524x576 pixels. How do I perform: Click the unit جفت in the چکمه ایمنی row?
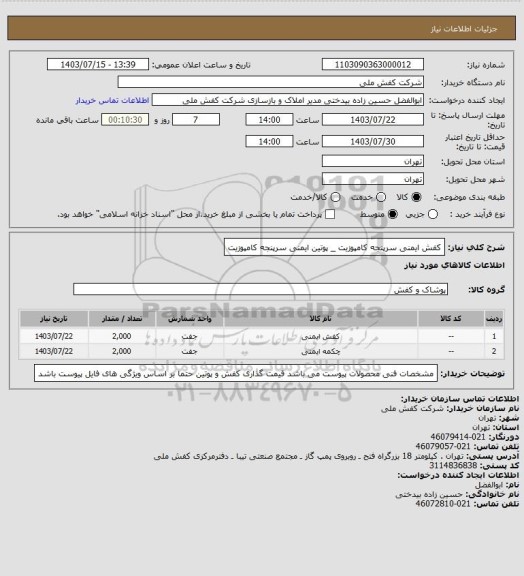coord(190,351)
